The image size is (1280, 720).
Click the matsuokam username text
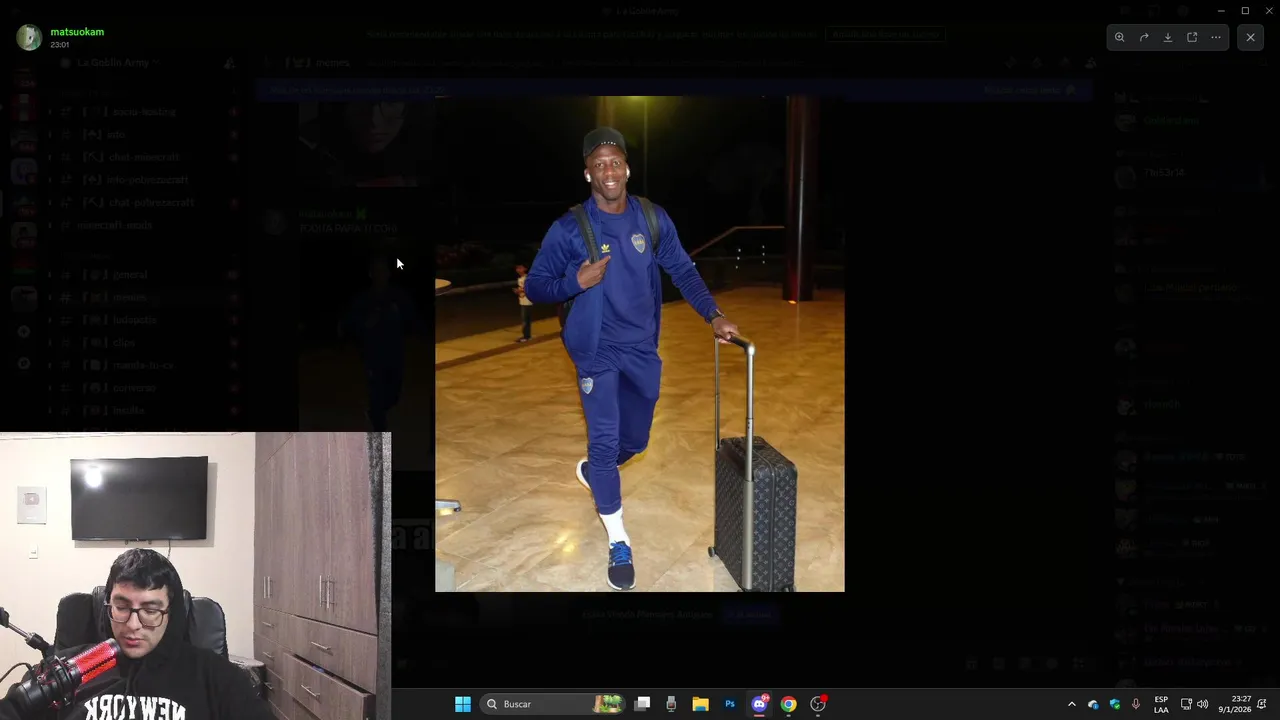click(x=77, y=32)
